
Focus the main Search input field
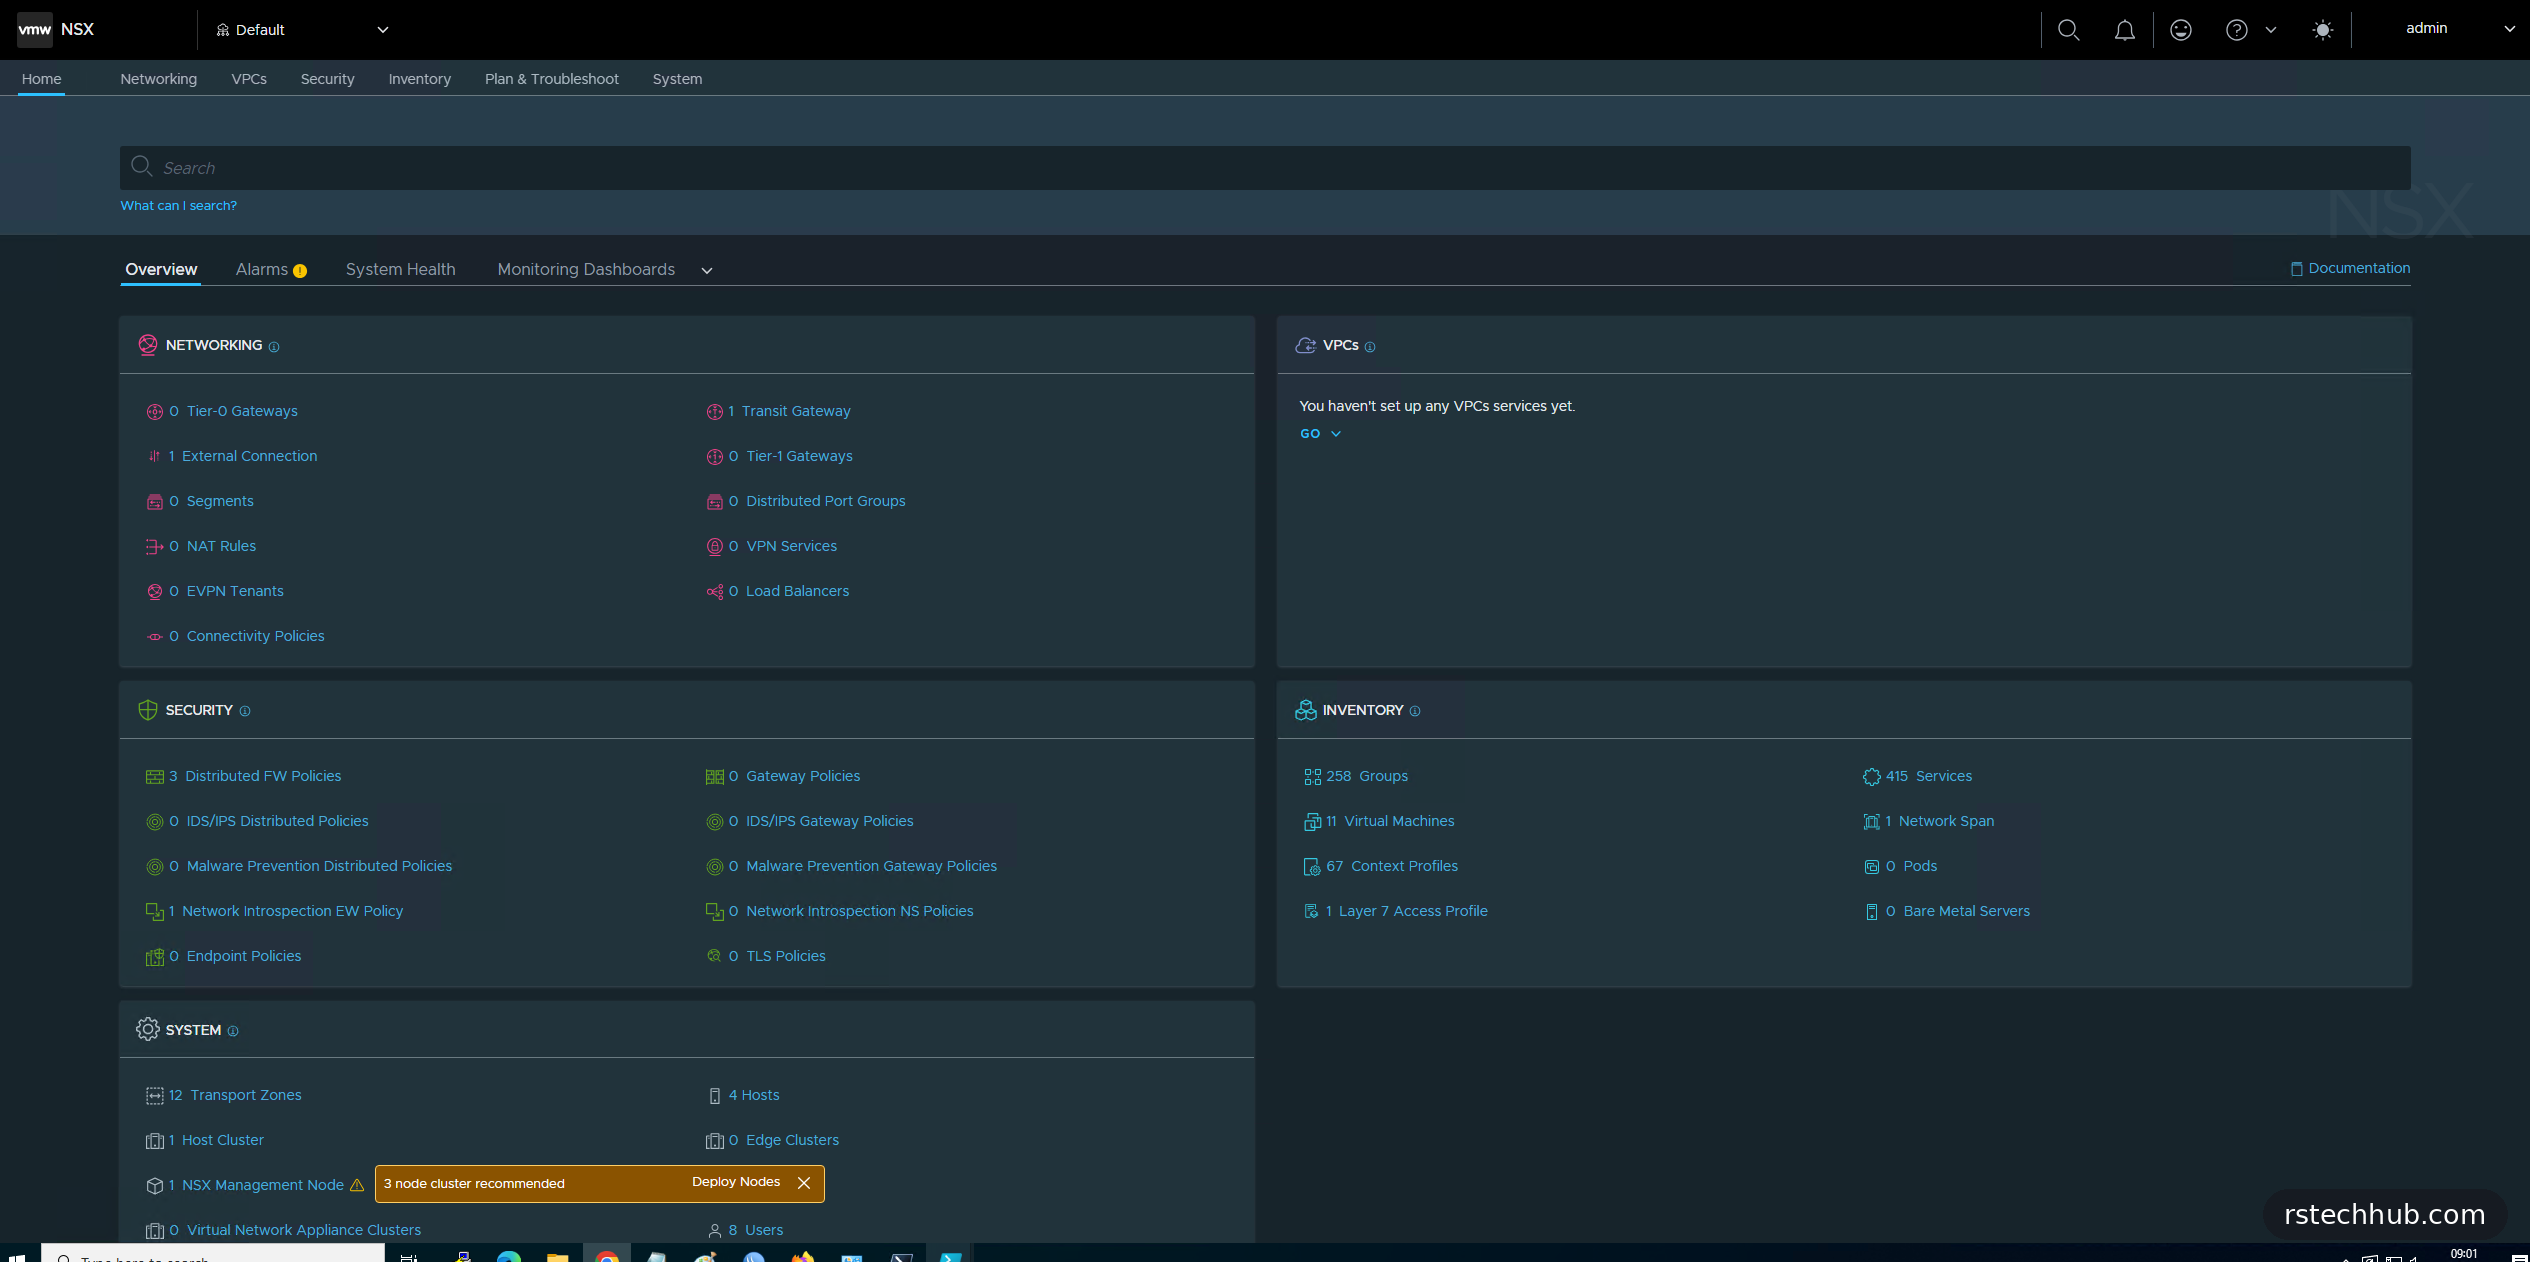pos(1265,168)
